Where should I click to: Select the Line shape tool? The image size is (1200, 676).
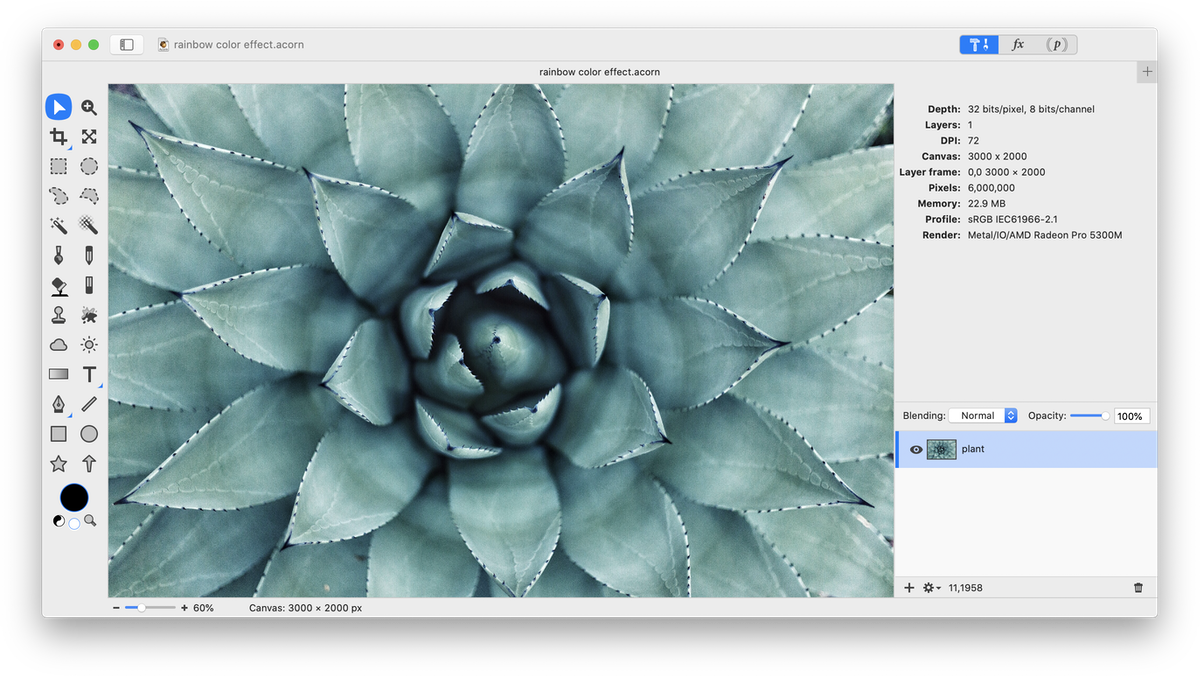coord(89,404)
